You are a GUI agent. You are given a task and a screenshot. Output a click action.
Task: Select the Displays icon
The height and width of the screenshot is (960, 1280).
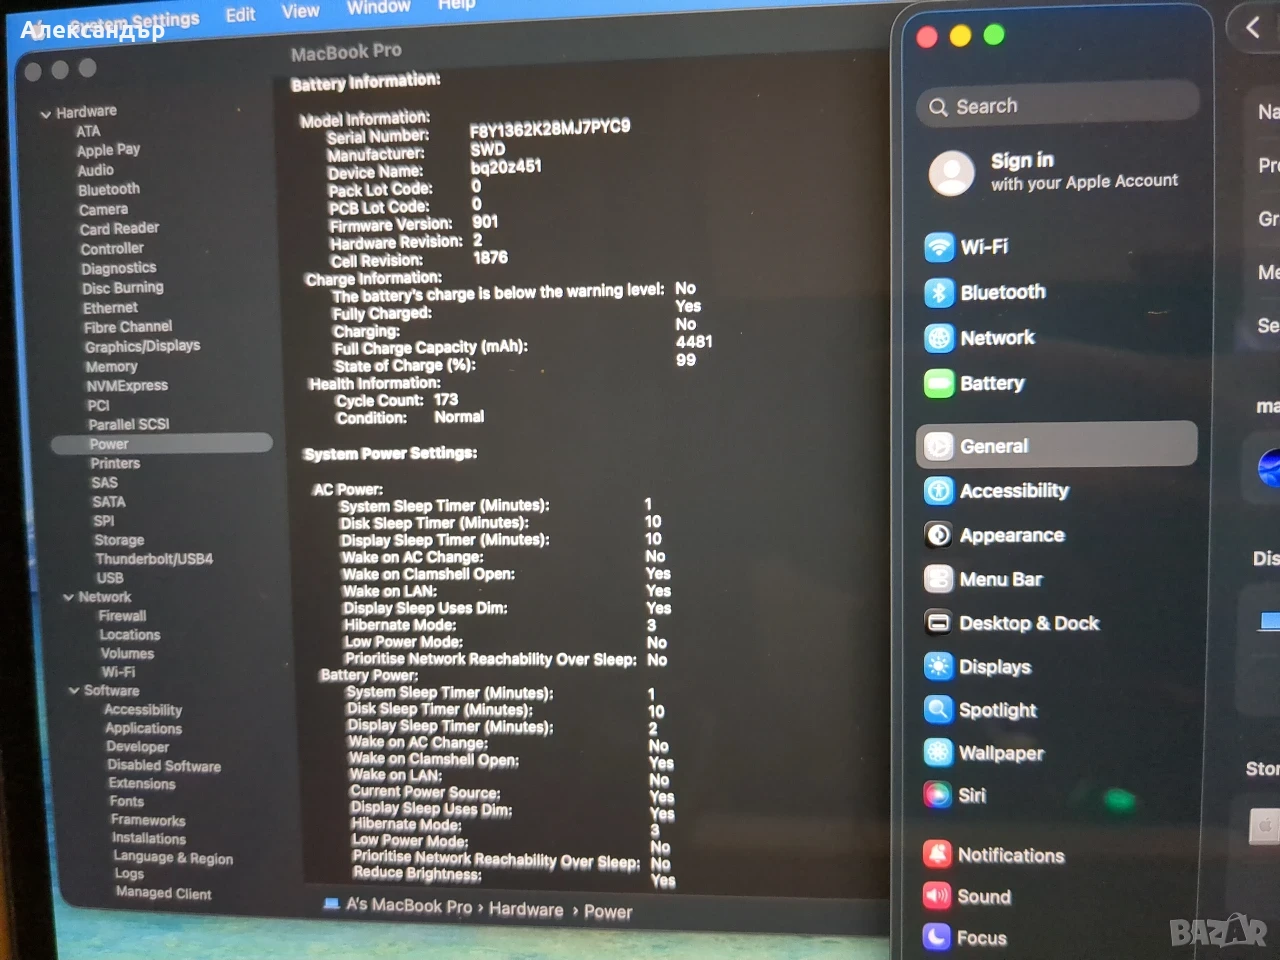[x=938, y=667]
